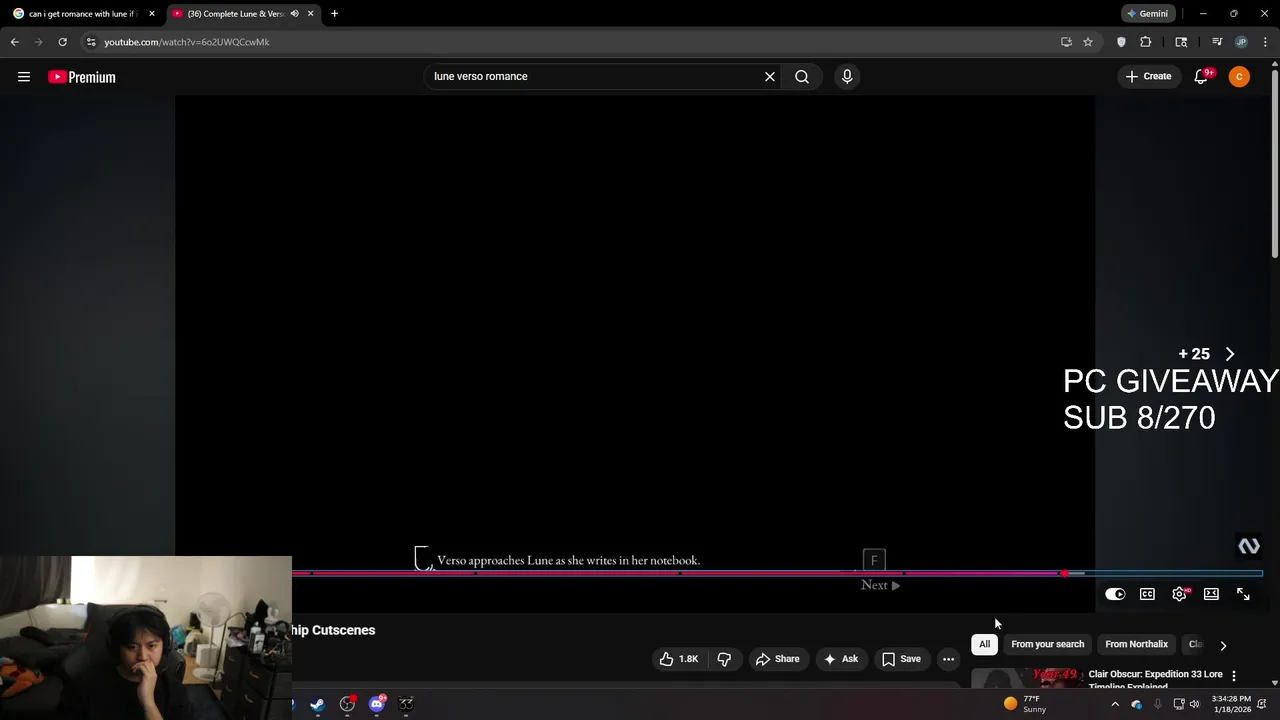Image resolution: width=1280 pixels, height=720 pixels.
Task: Click the red scrubber handle on the progress bar
Action: [1065, 573]
